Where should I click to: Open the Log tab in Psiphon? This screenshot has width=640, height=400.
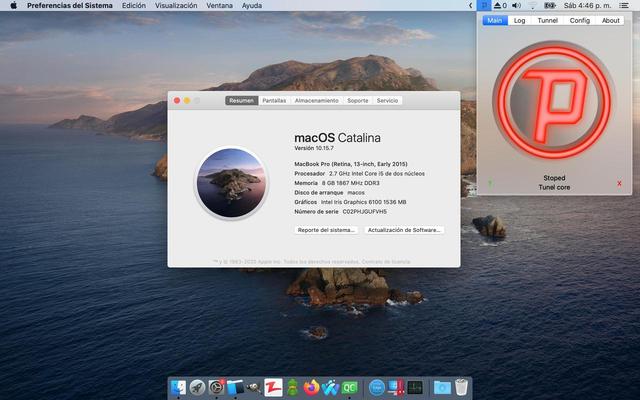tap(519, 20)
